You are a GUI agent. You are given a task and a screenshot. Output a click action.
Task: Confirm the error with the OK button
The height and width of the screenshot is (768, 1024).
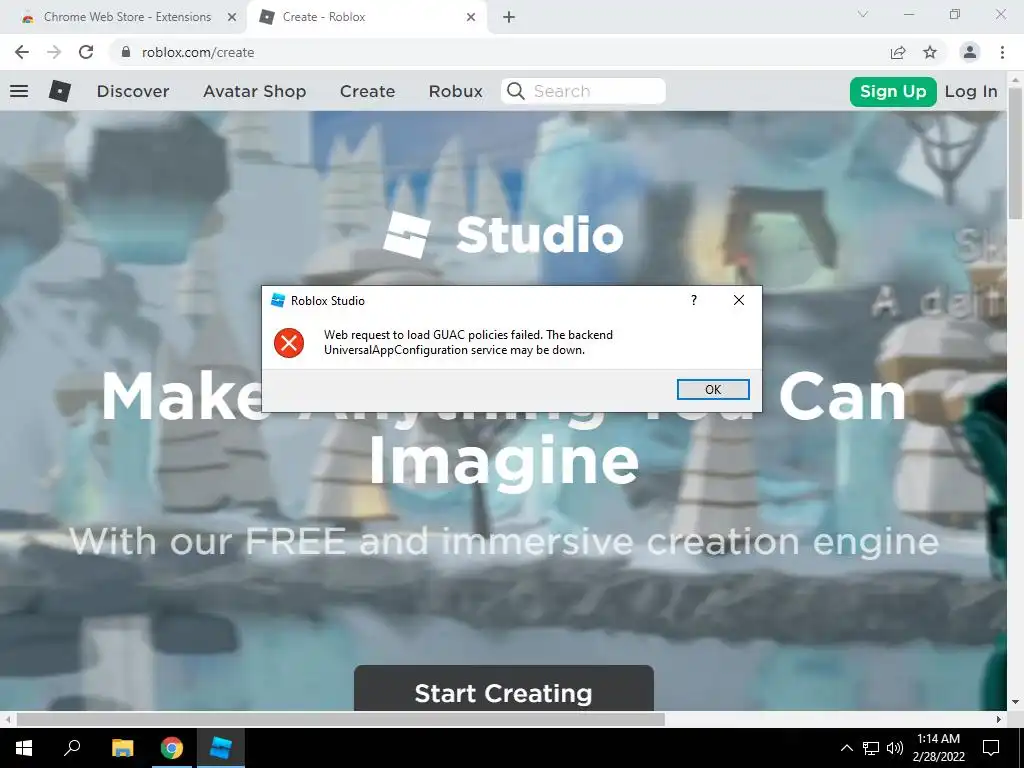(713, 389)
